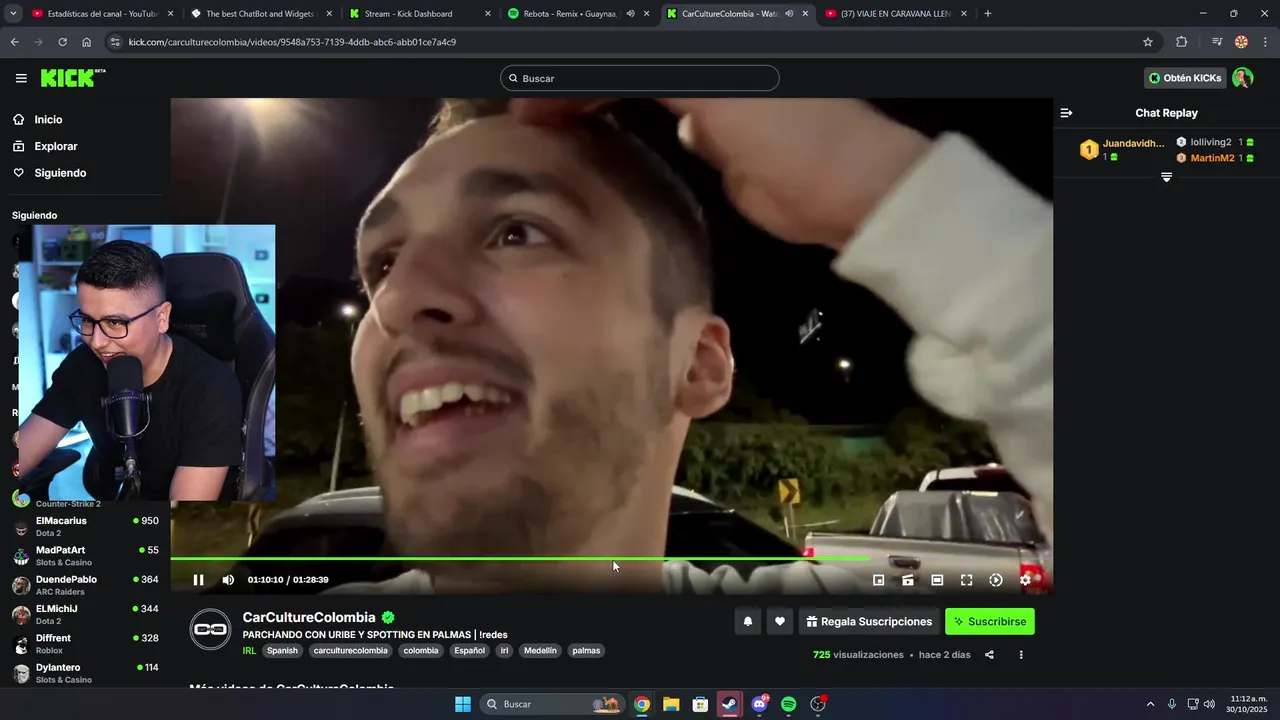Select the colombia tag
The width and height of the screenshot is (1280, 720).
[x=421, y=650]
